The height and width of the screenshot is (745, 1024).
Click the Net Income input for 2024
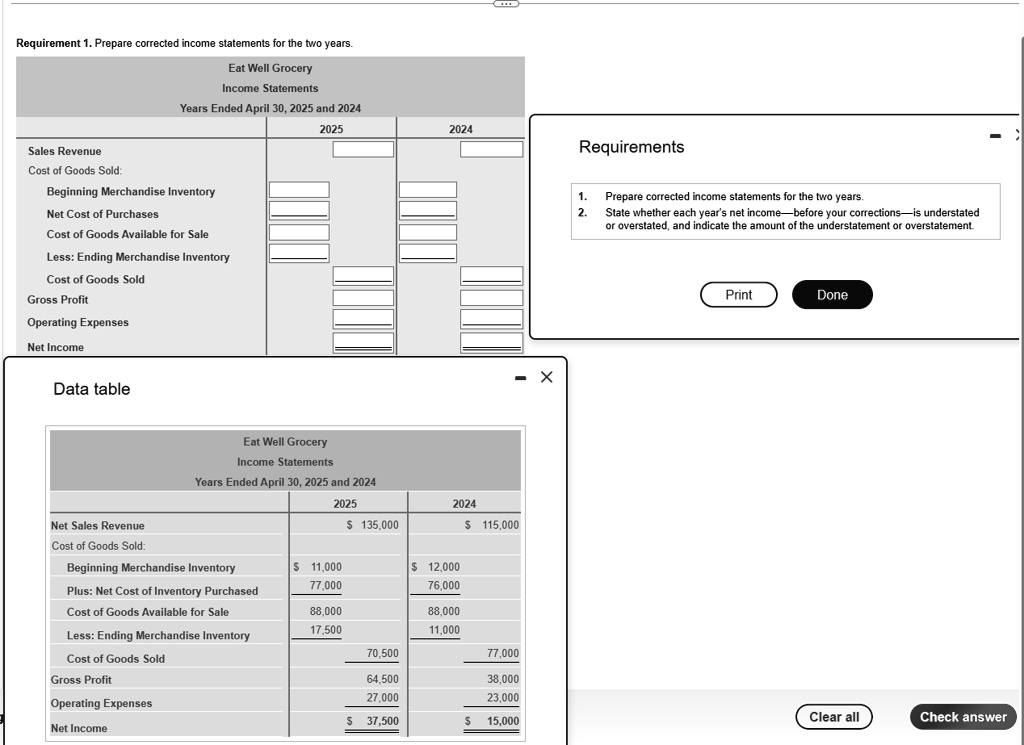pos(491,343)
